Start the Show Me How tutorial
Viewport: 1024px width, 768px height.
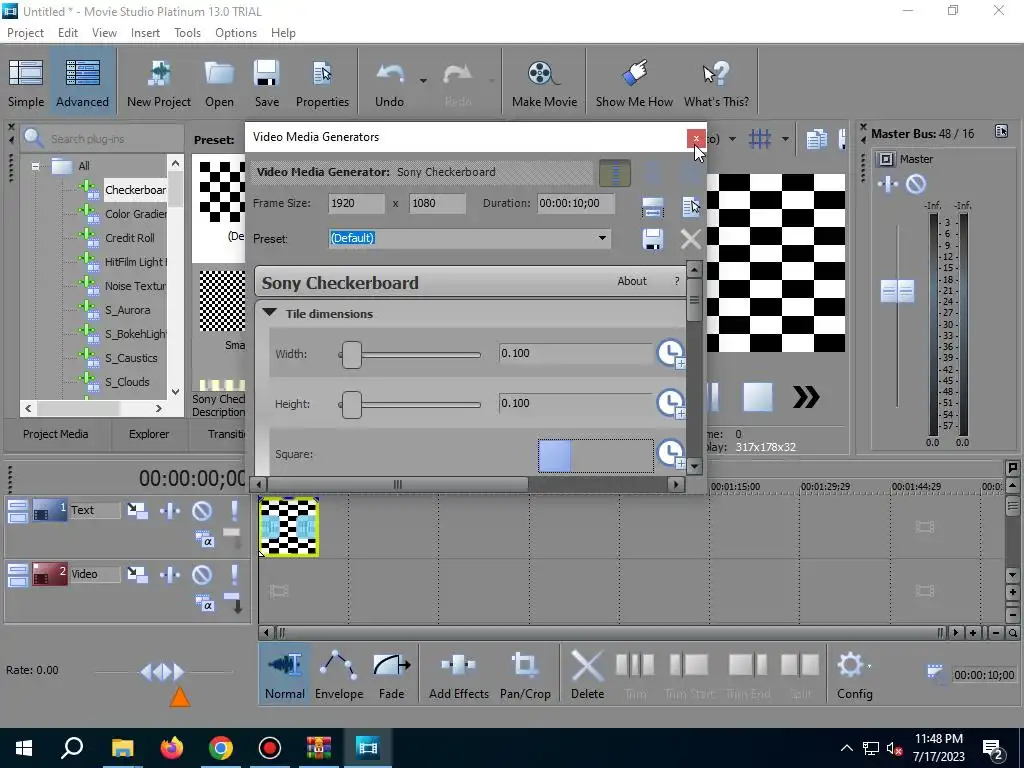point(634,82)
